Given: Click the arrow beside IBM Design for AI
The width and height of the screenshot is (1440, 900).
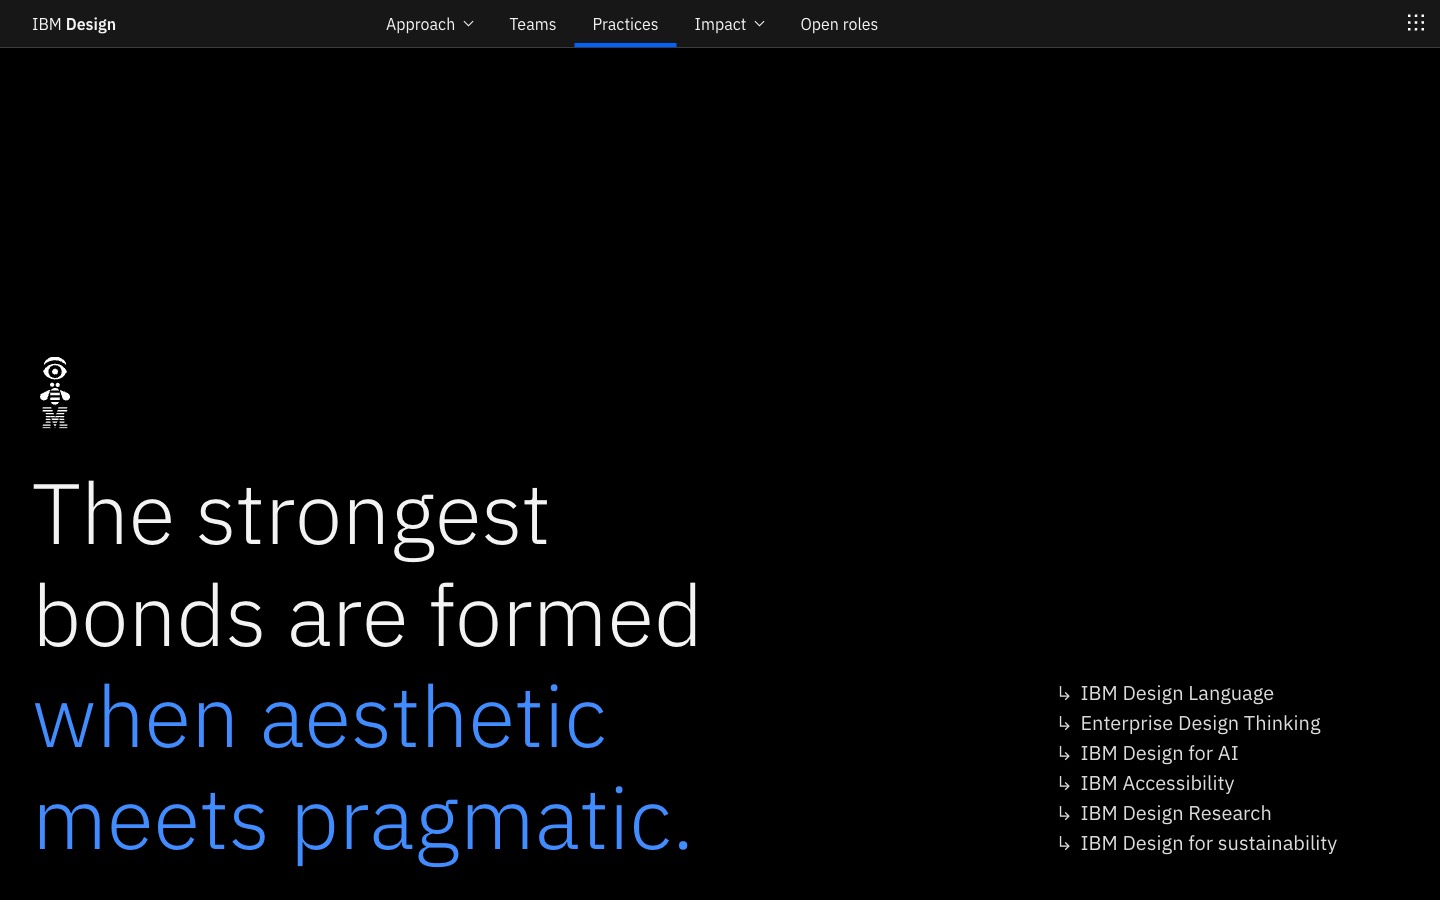Looking at the screenshot, I should coord(1064,753).
